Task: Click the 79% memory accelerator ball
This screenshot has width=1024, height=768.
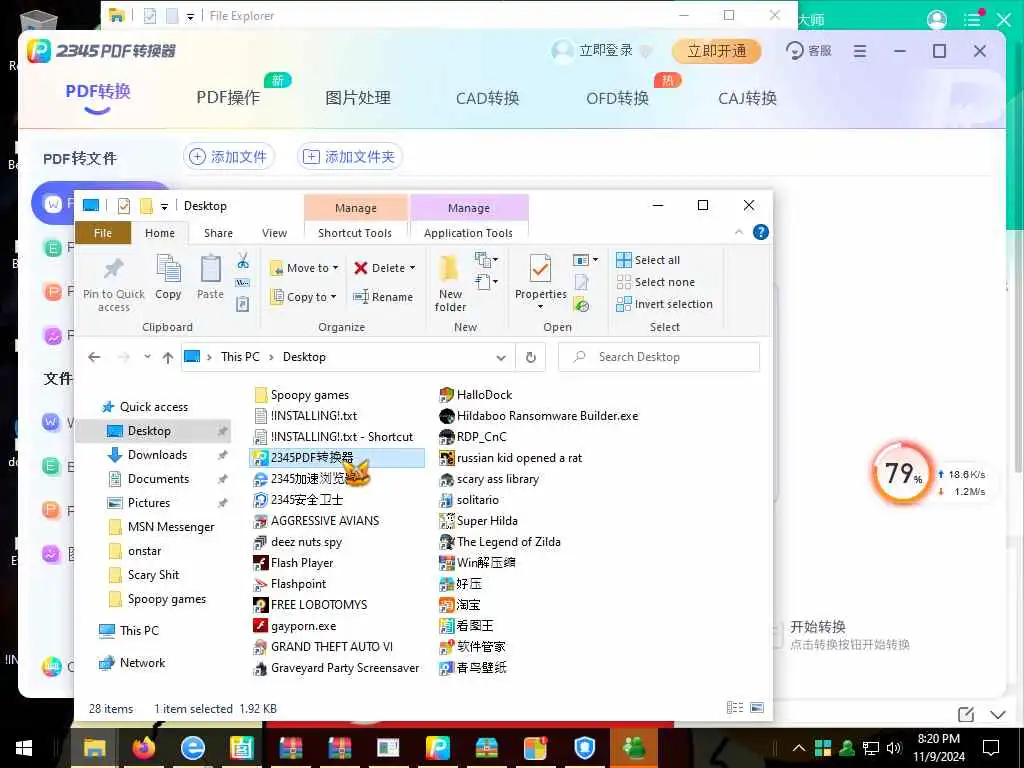Action: click(x=902, y=473)
